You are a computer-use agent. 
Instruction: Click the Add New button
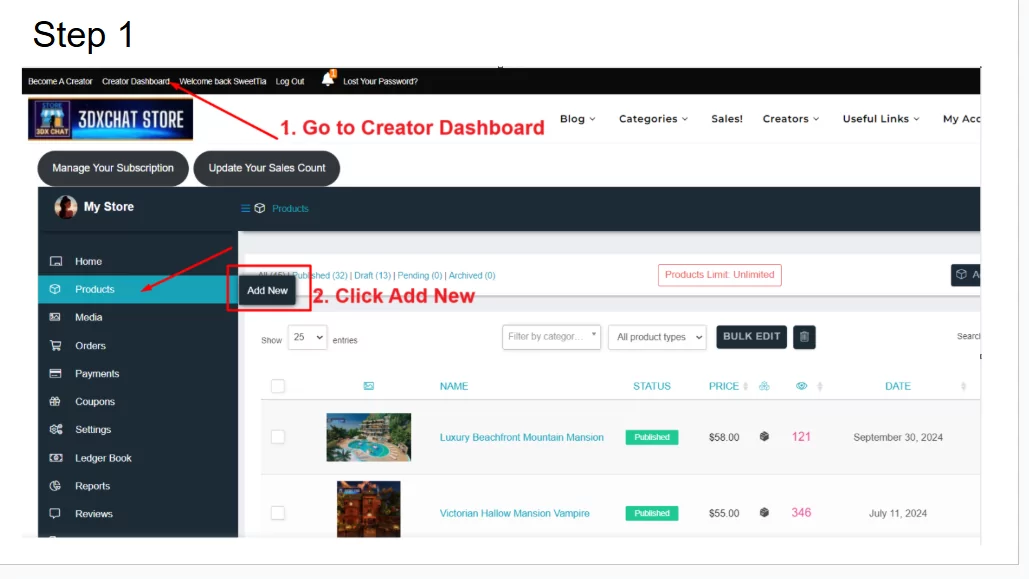pyautogui.click(x=266, y=290)
